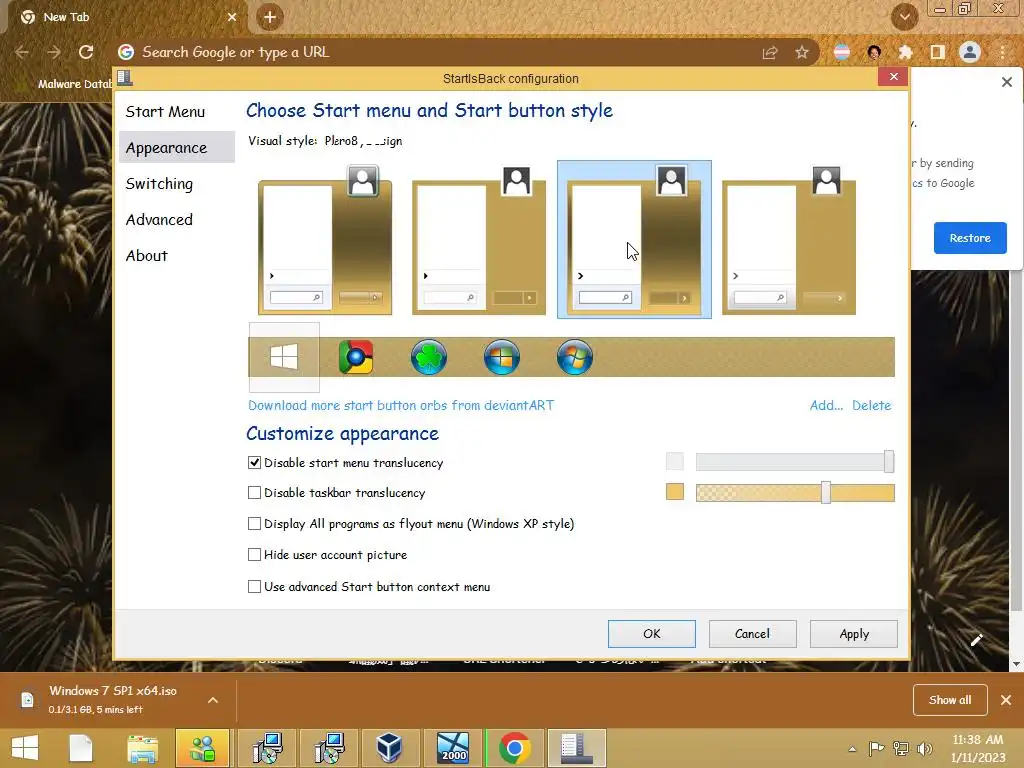The height and width of the screenshot is (768, 1024).
Task: Open Chrome side panel icon
Action: pos(937,52)
